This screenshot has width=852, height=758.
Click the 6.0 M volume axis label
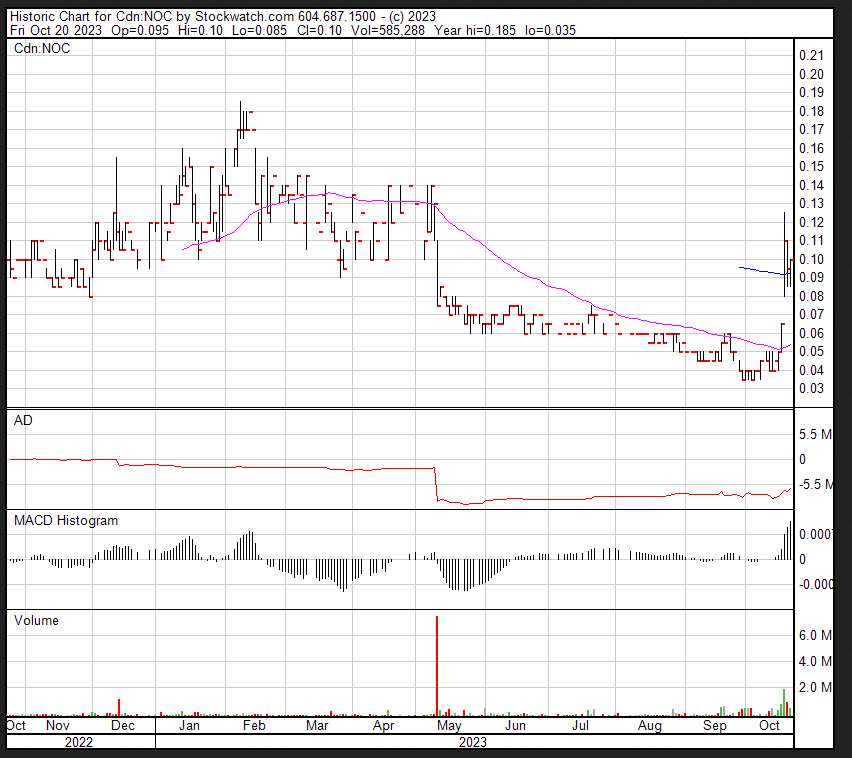(816, 635)
